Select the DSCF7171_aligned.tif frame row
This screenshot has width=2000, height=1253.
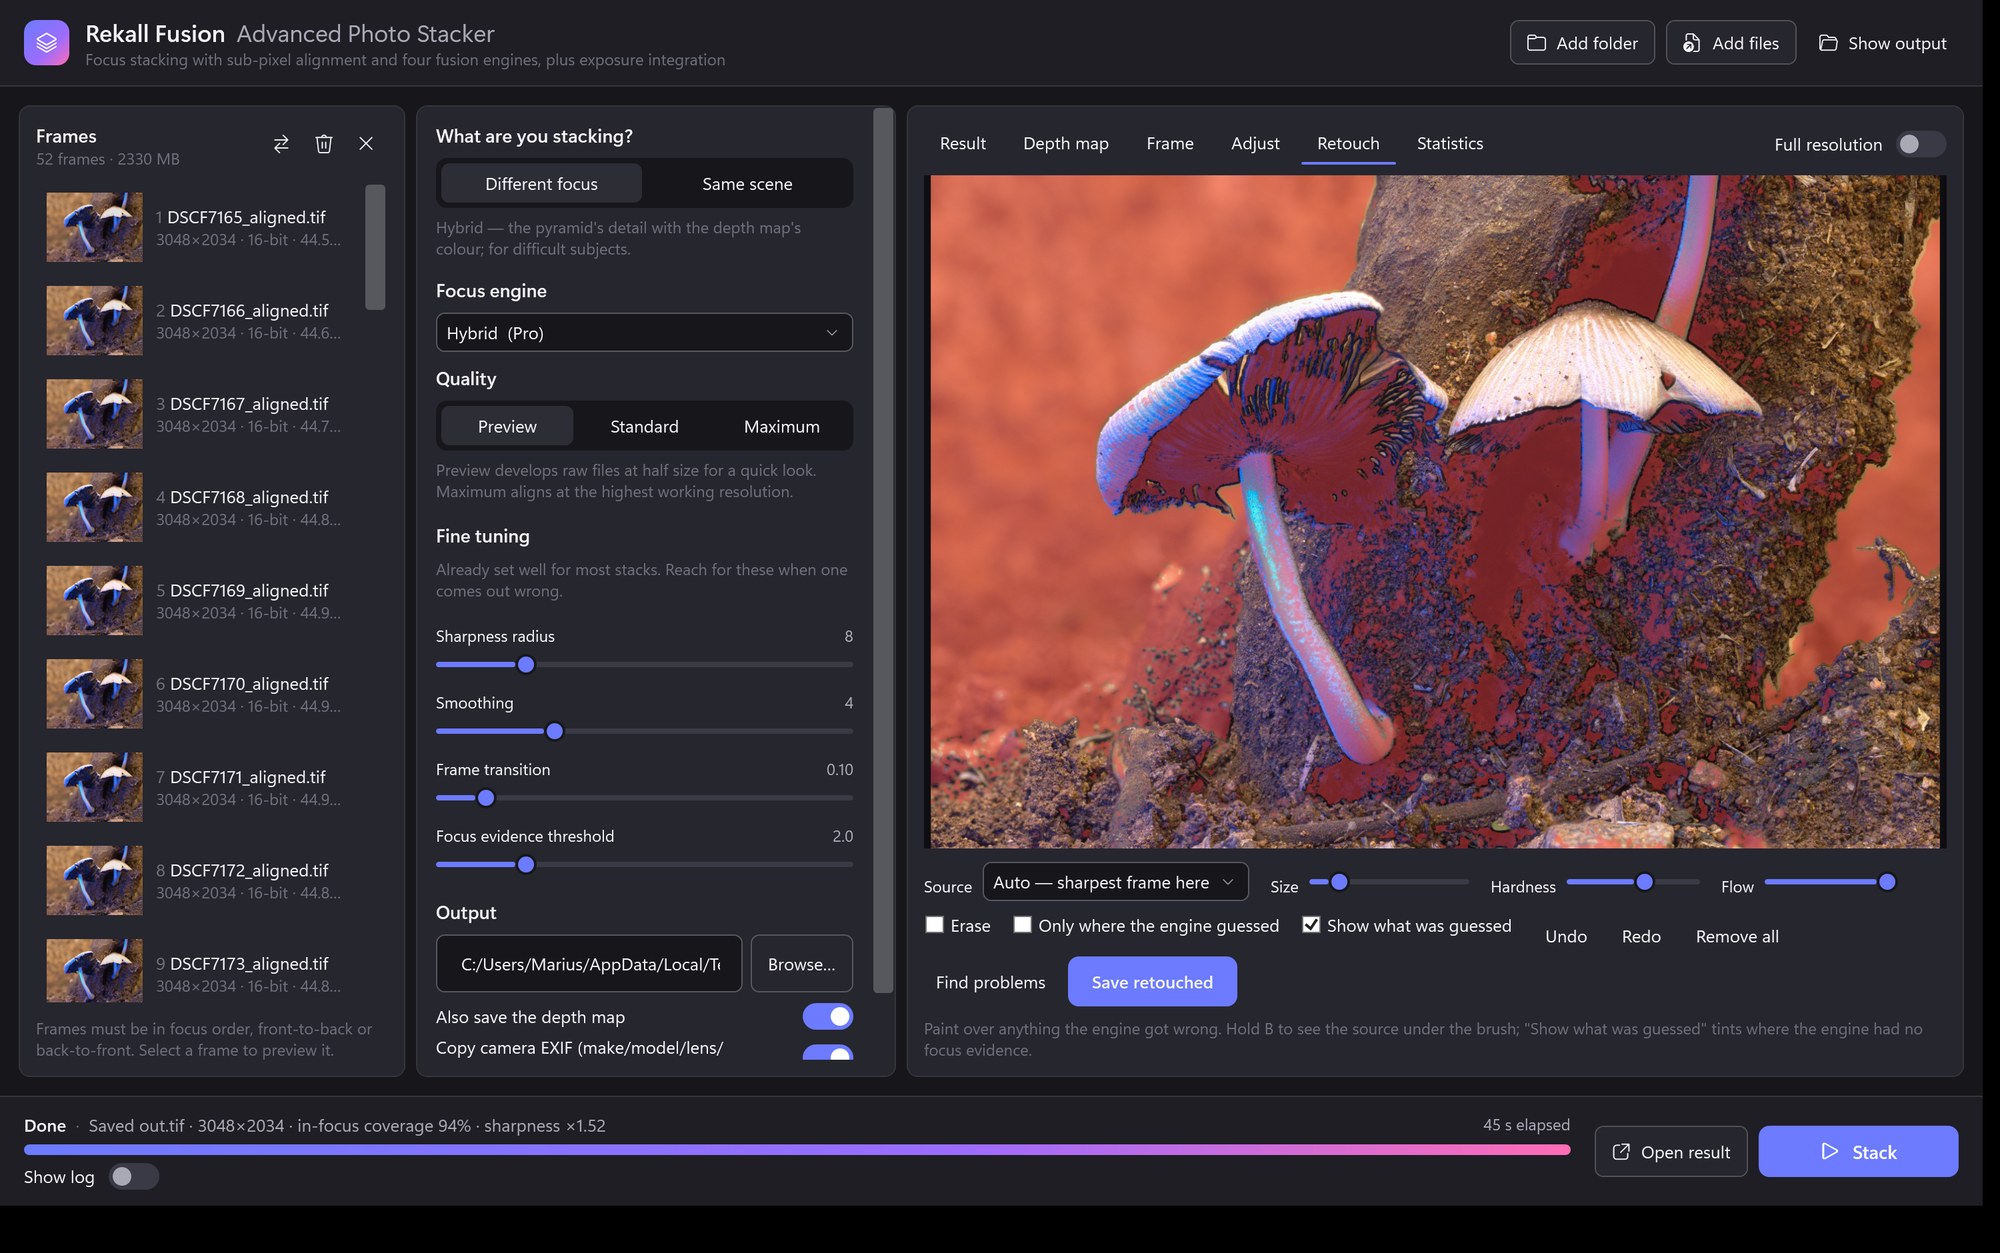click(200, 788)
